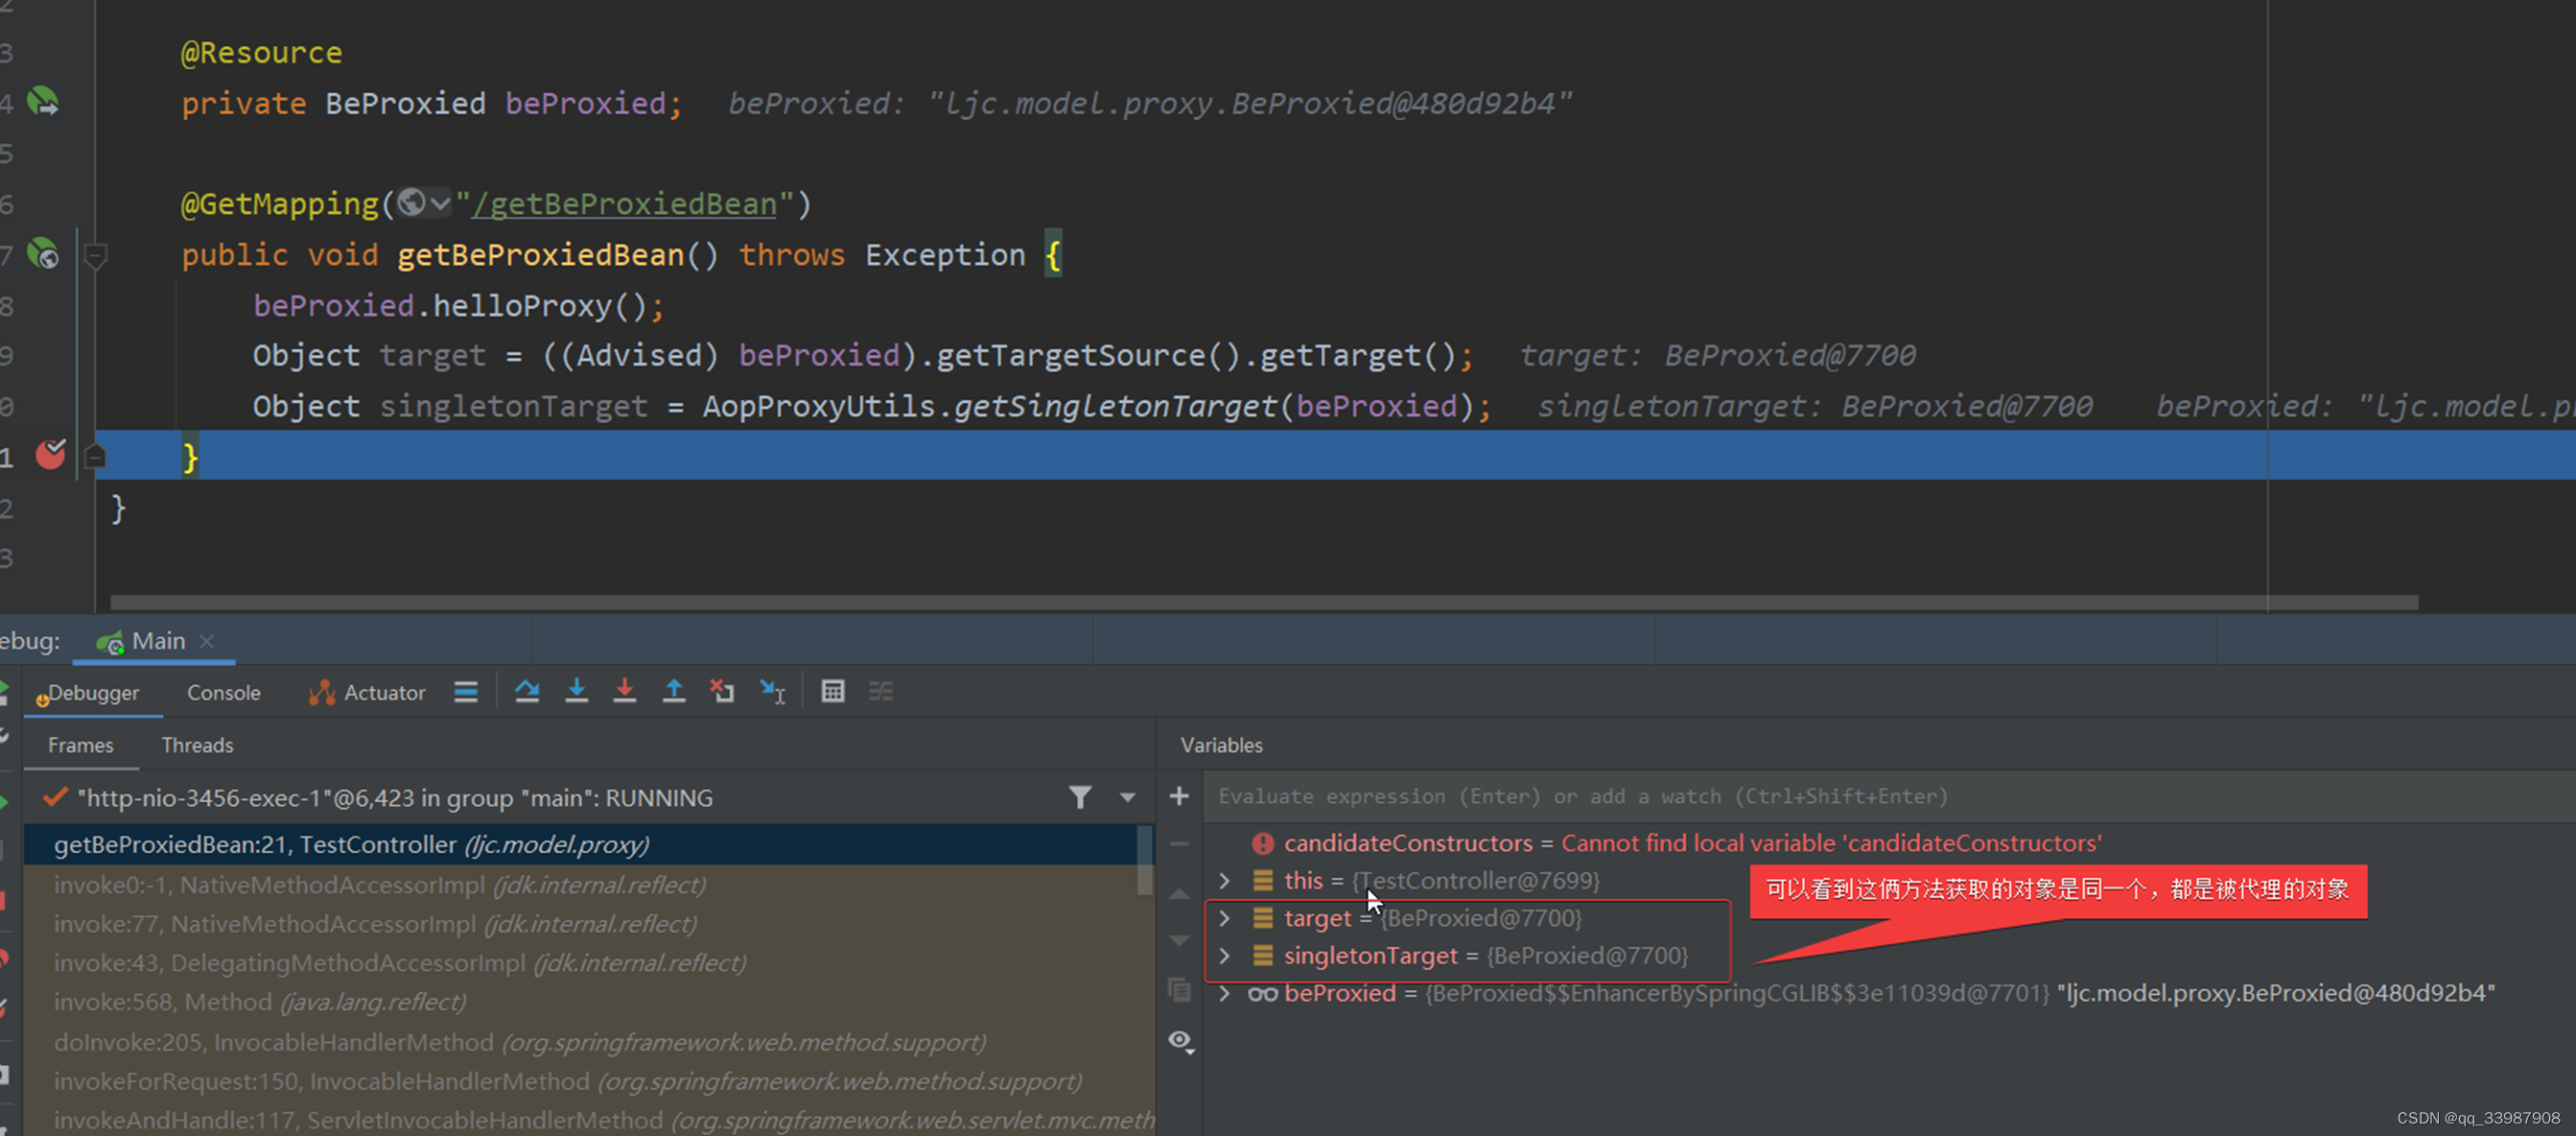Collapse the getBeProxiedBean method fold marker

click(95, 256)
